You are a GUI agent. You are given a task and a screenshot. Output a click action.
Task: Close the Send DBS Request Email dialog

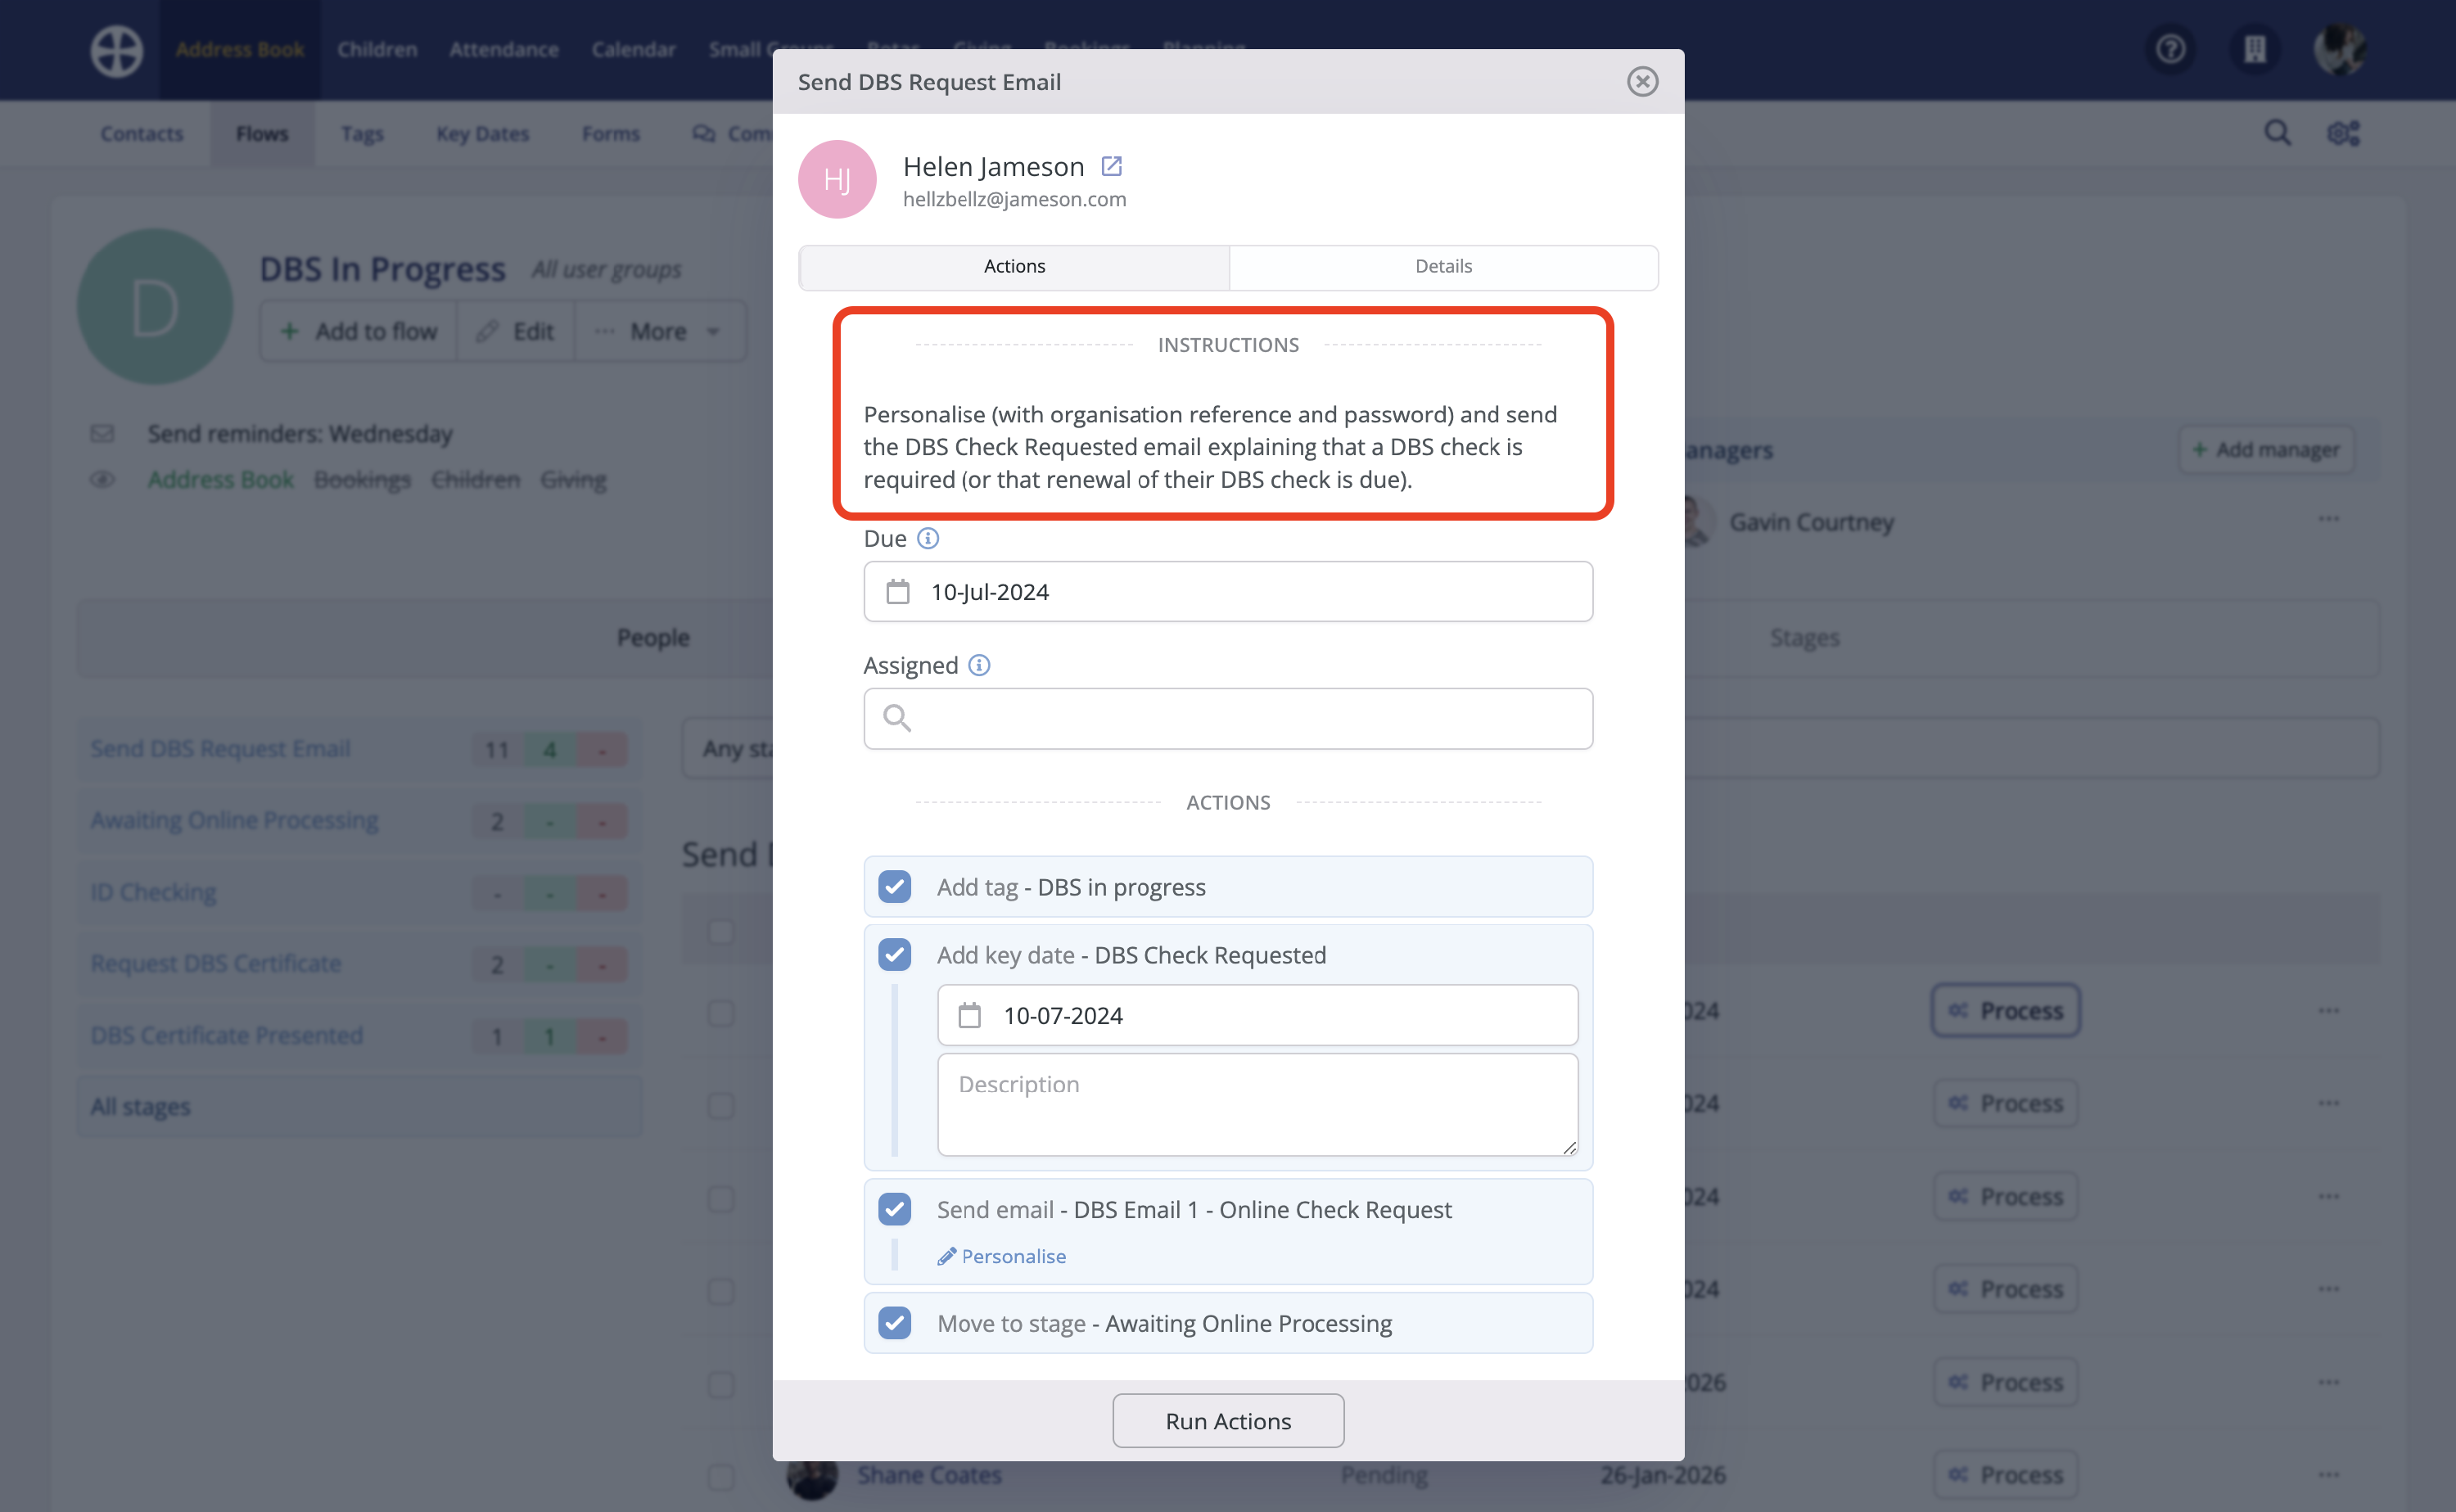(x=1642, y=81)
